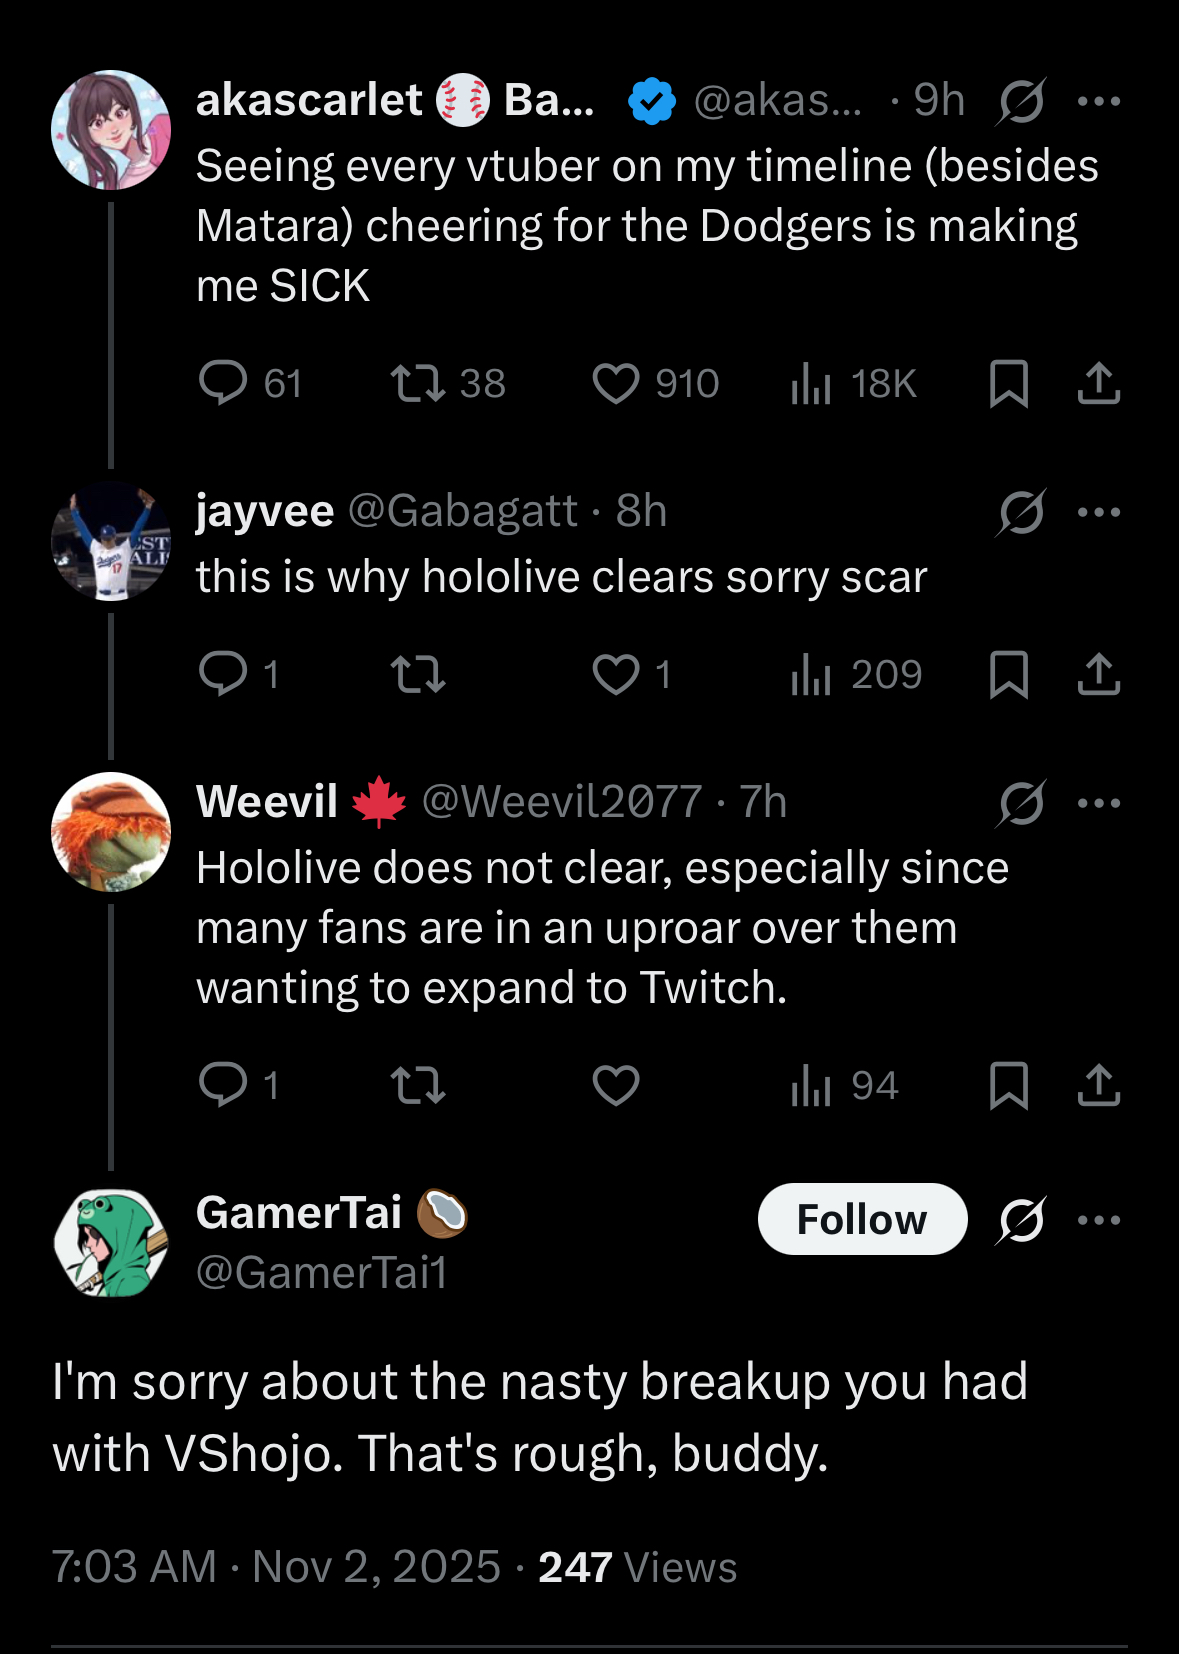Bookmark akascarlet's tweet
This screenshot has height=1654, width=1179.
(x=1008, y=383)
